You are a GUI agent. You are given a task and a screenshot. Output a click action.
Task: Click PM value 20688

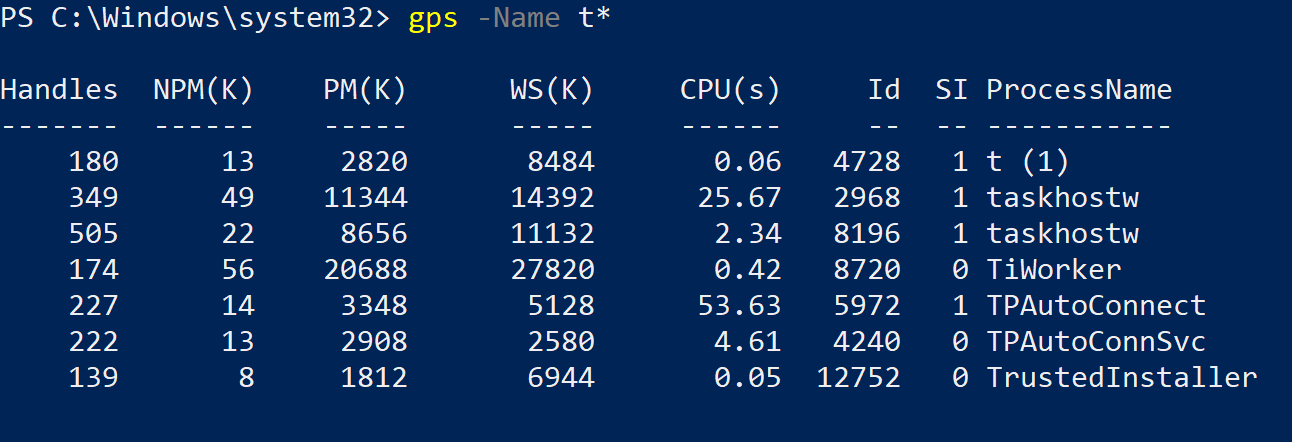(365, 270)
